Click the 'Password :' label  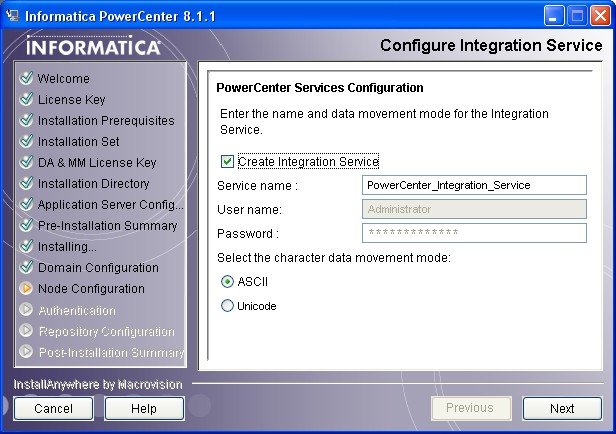coord(248,234)
